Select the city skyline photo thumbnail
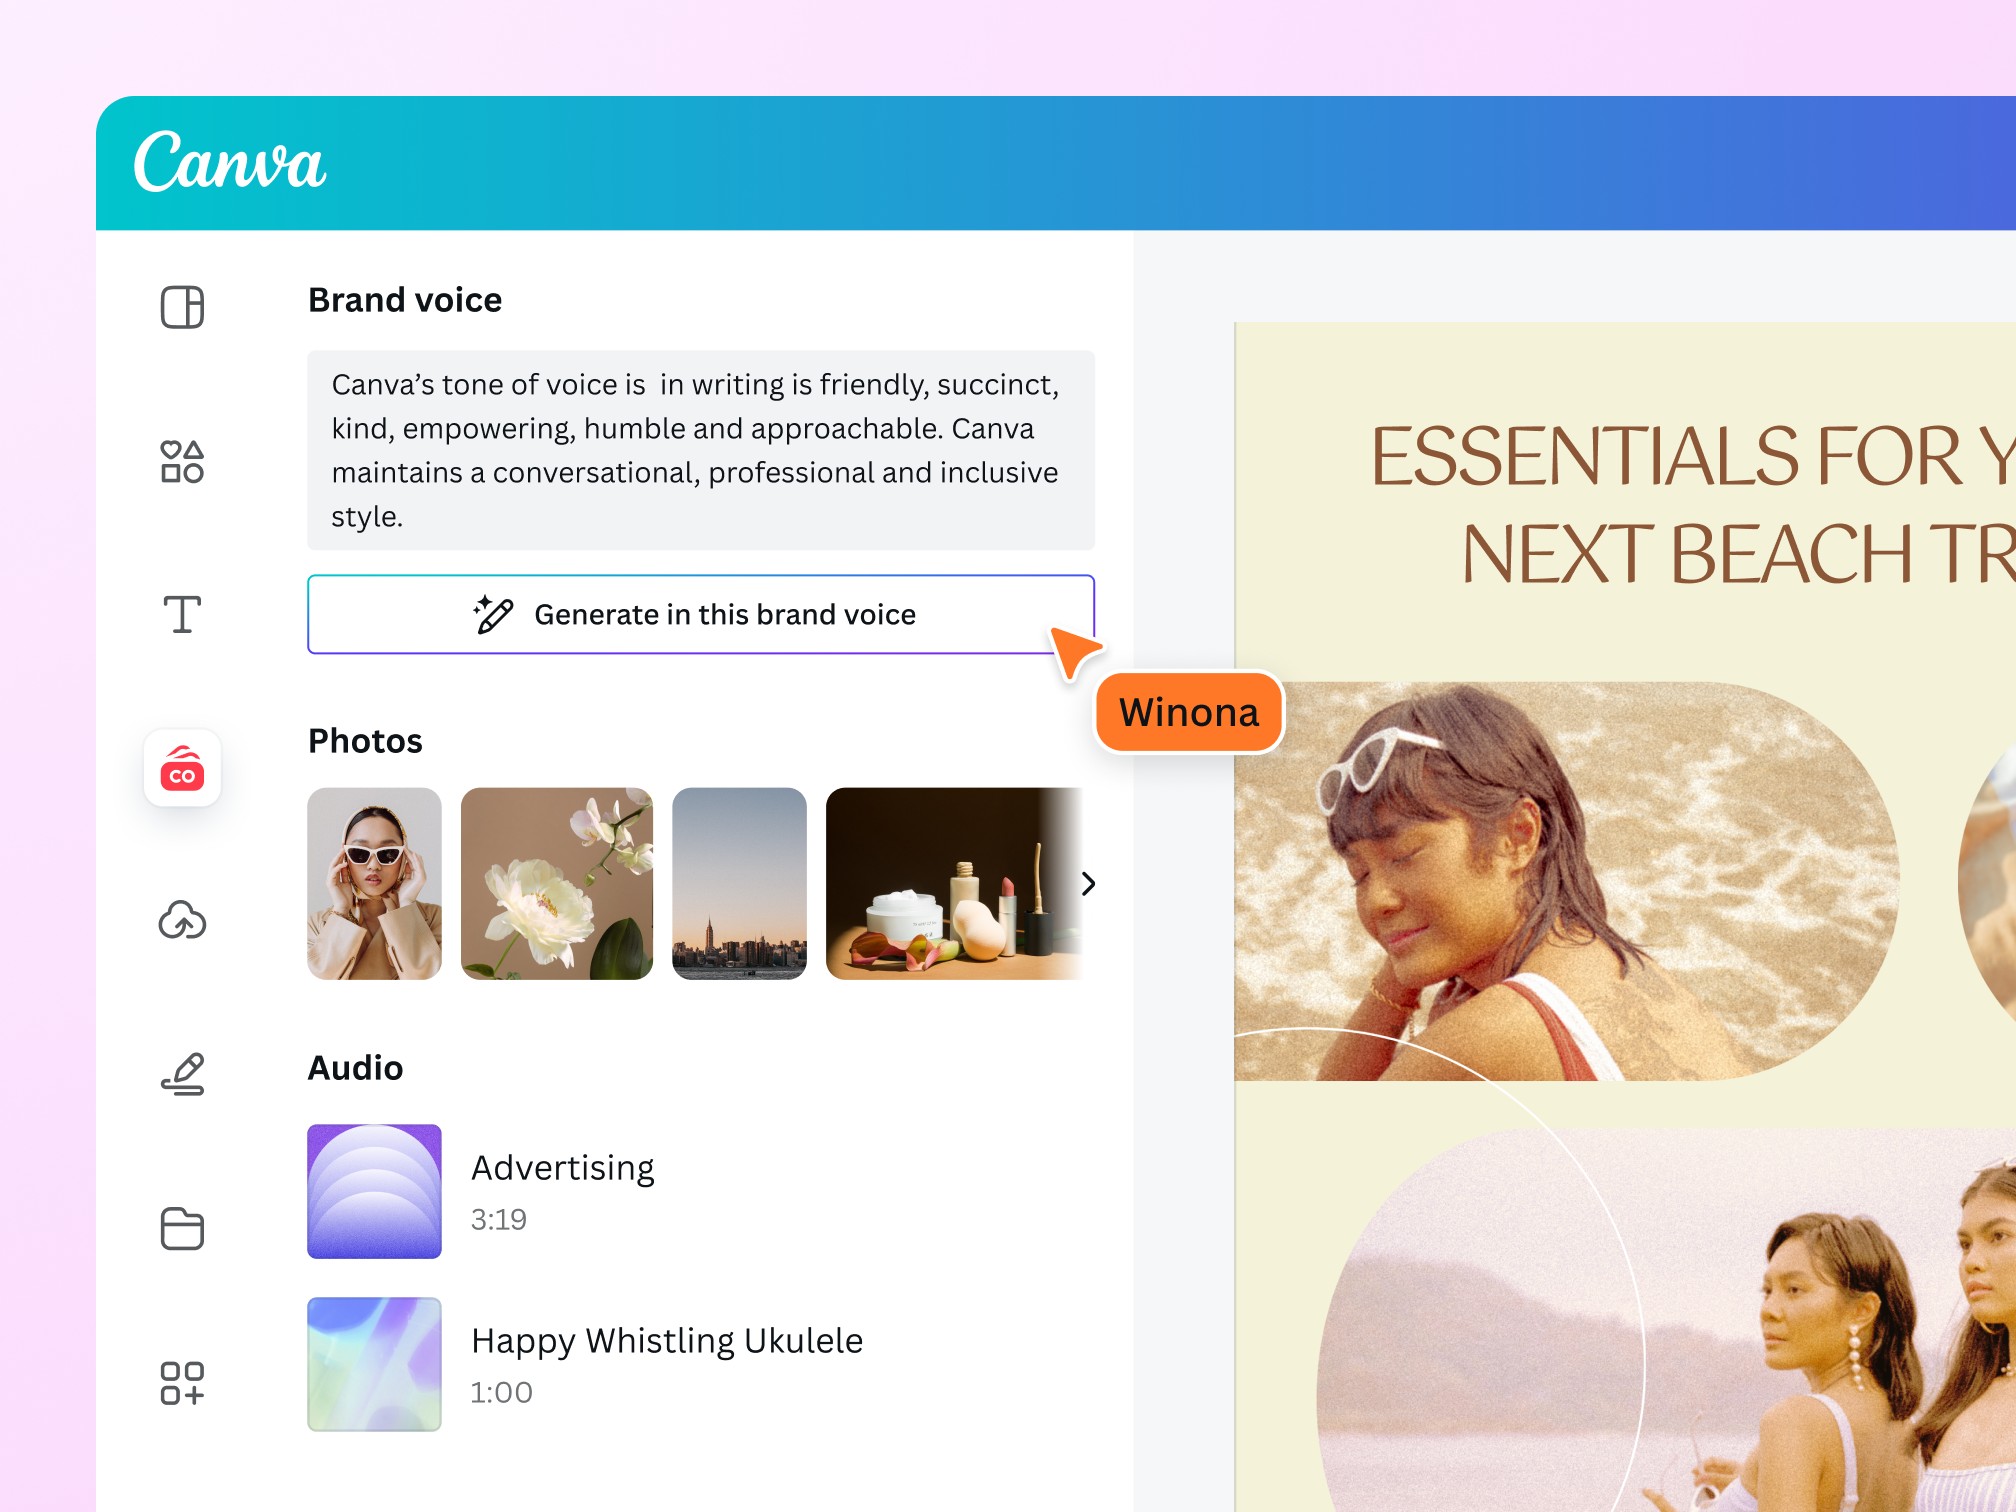 point(739,884)
